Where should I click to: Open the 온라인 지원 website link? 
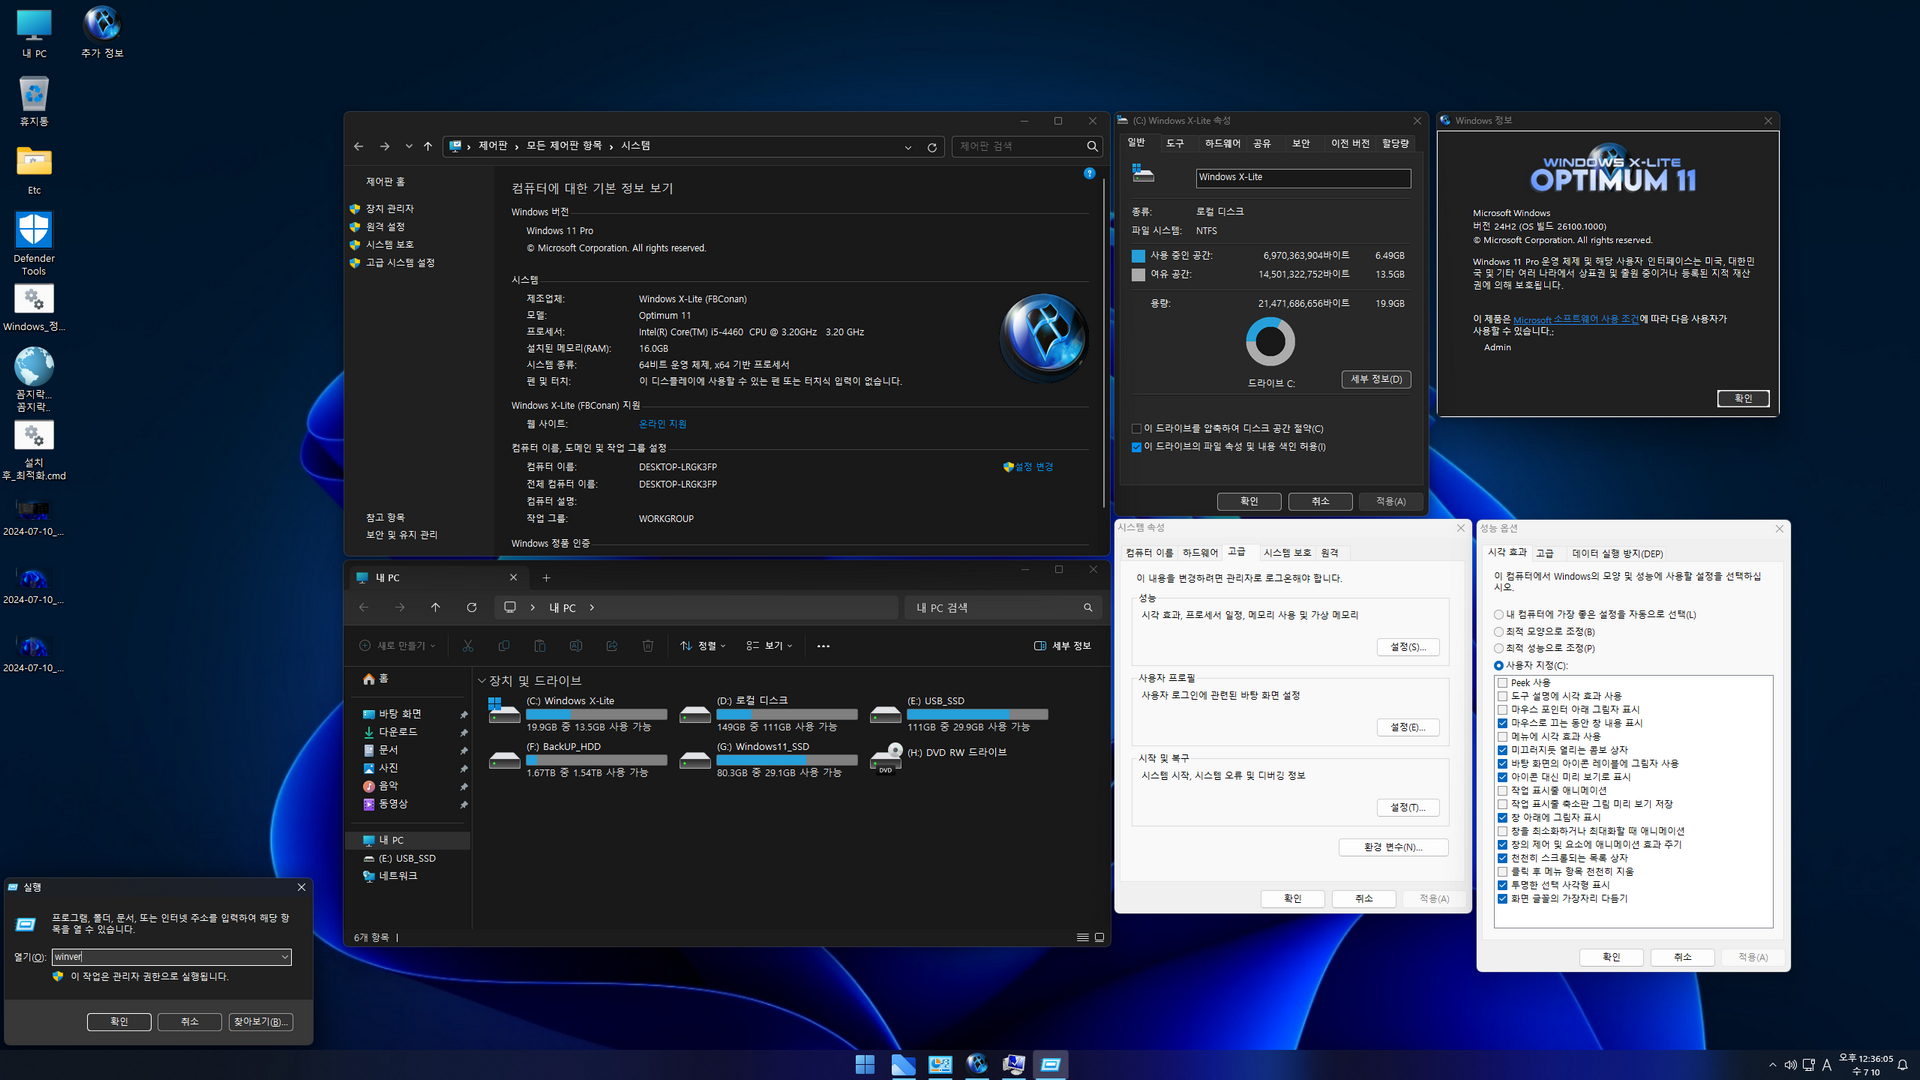click(662, 424)
